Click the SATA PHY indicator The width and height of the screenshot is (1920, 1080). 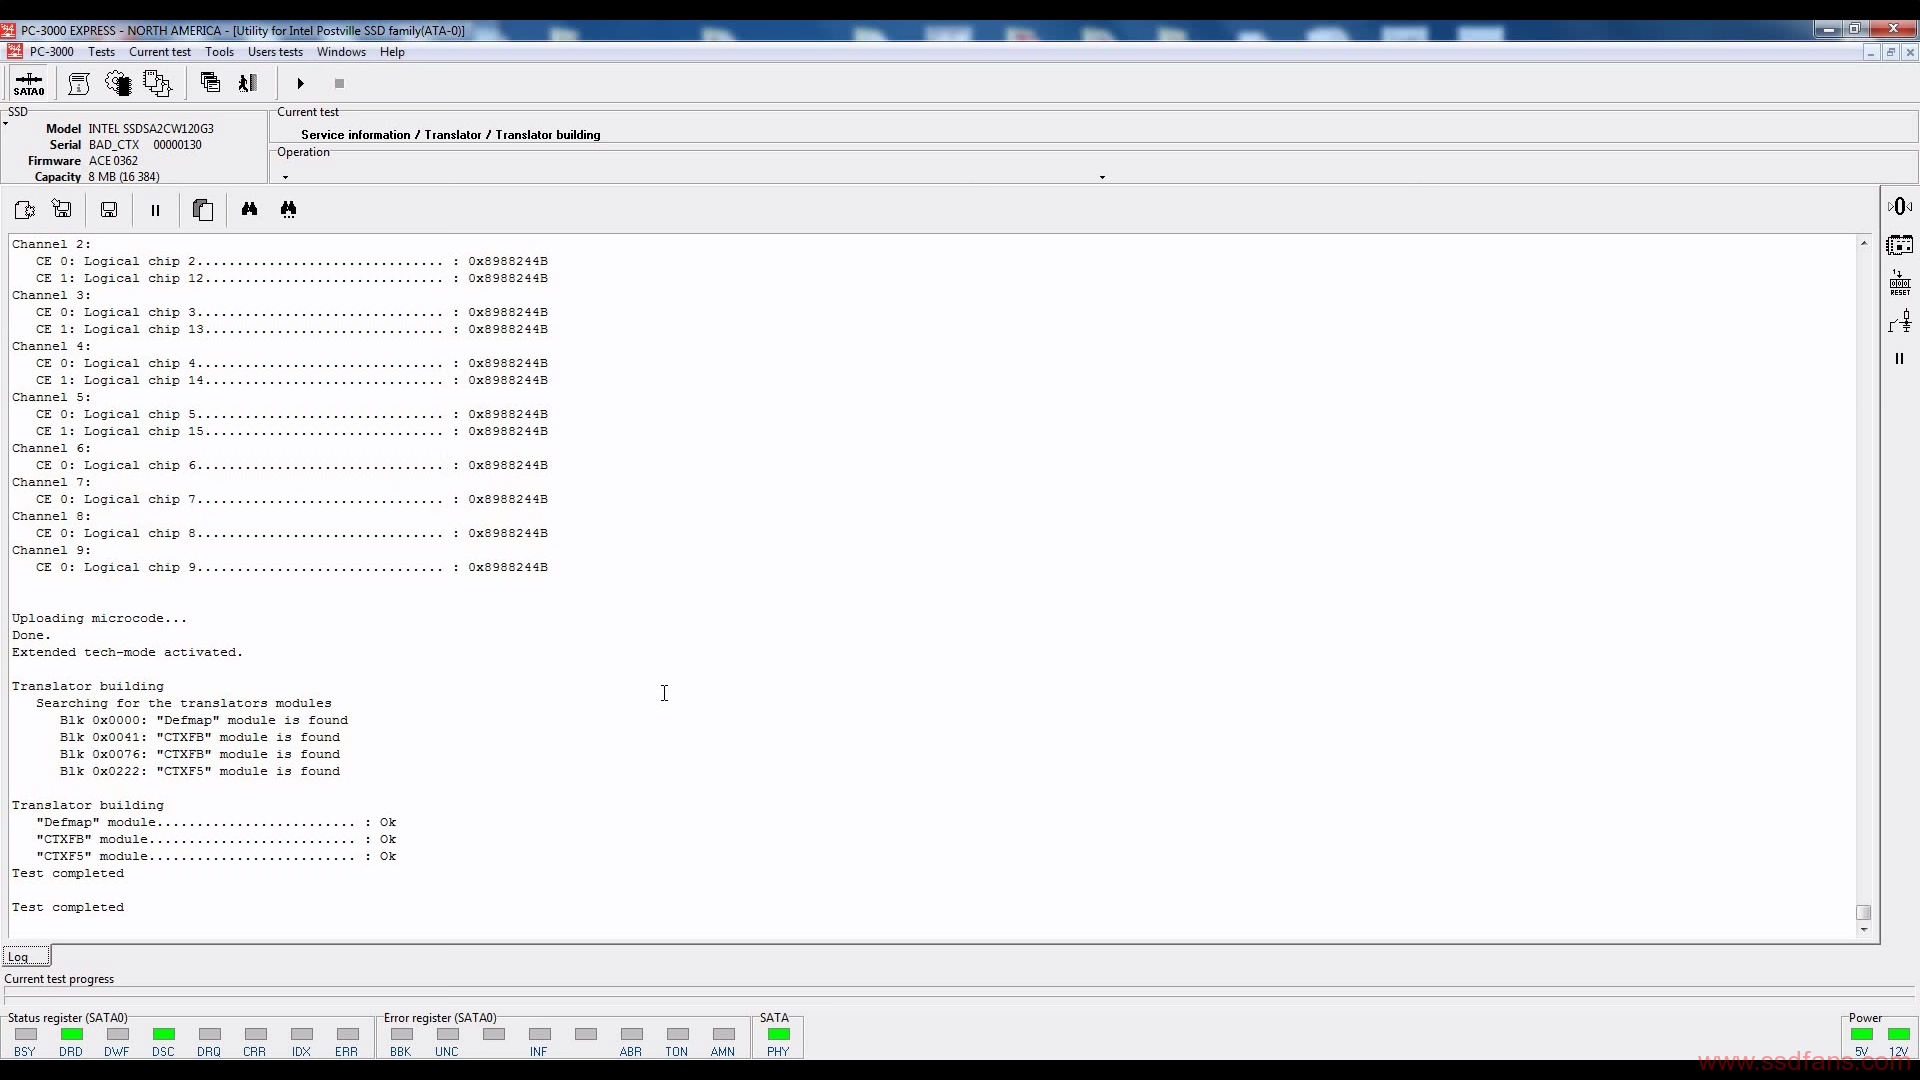click(x=779, y=1034)
